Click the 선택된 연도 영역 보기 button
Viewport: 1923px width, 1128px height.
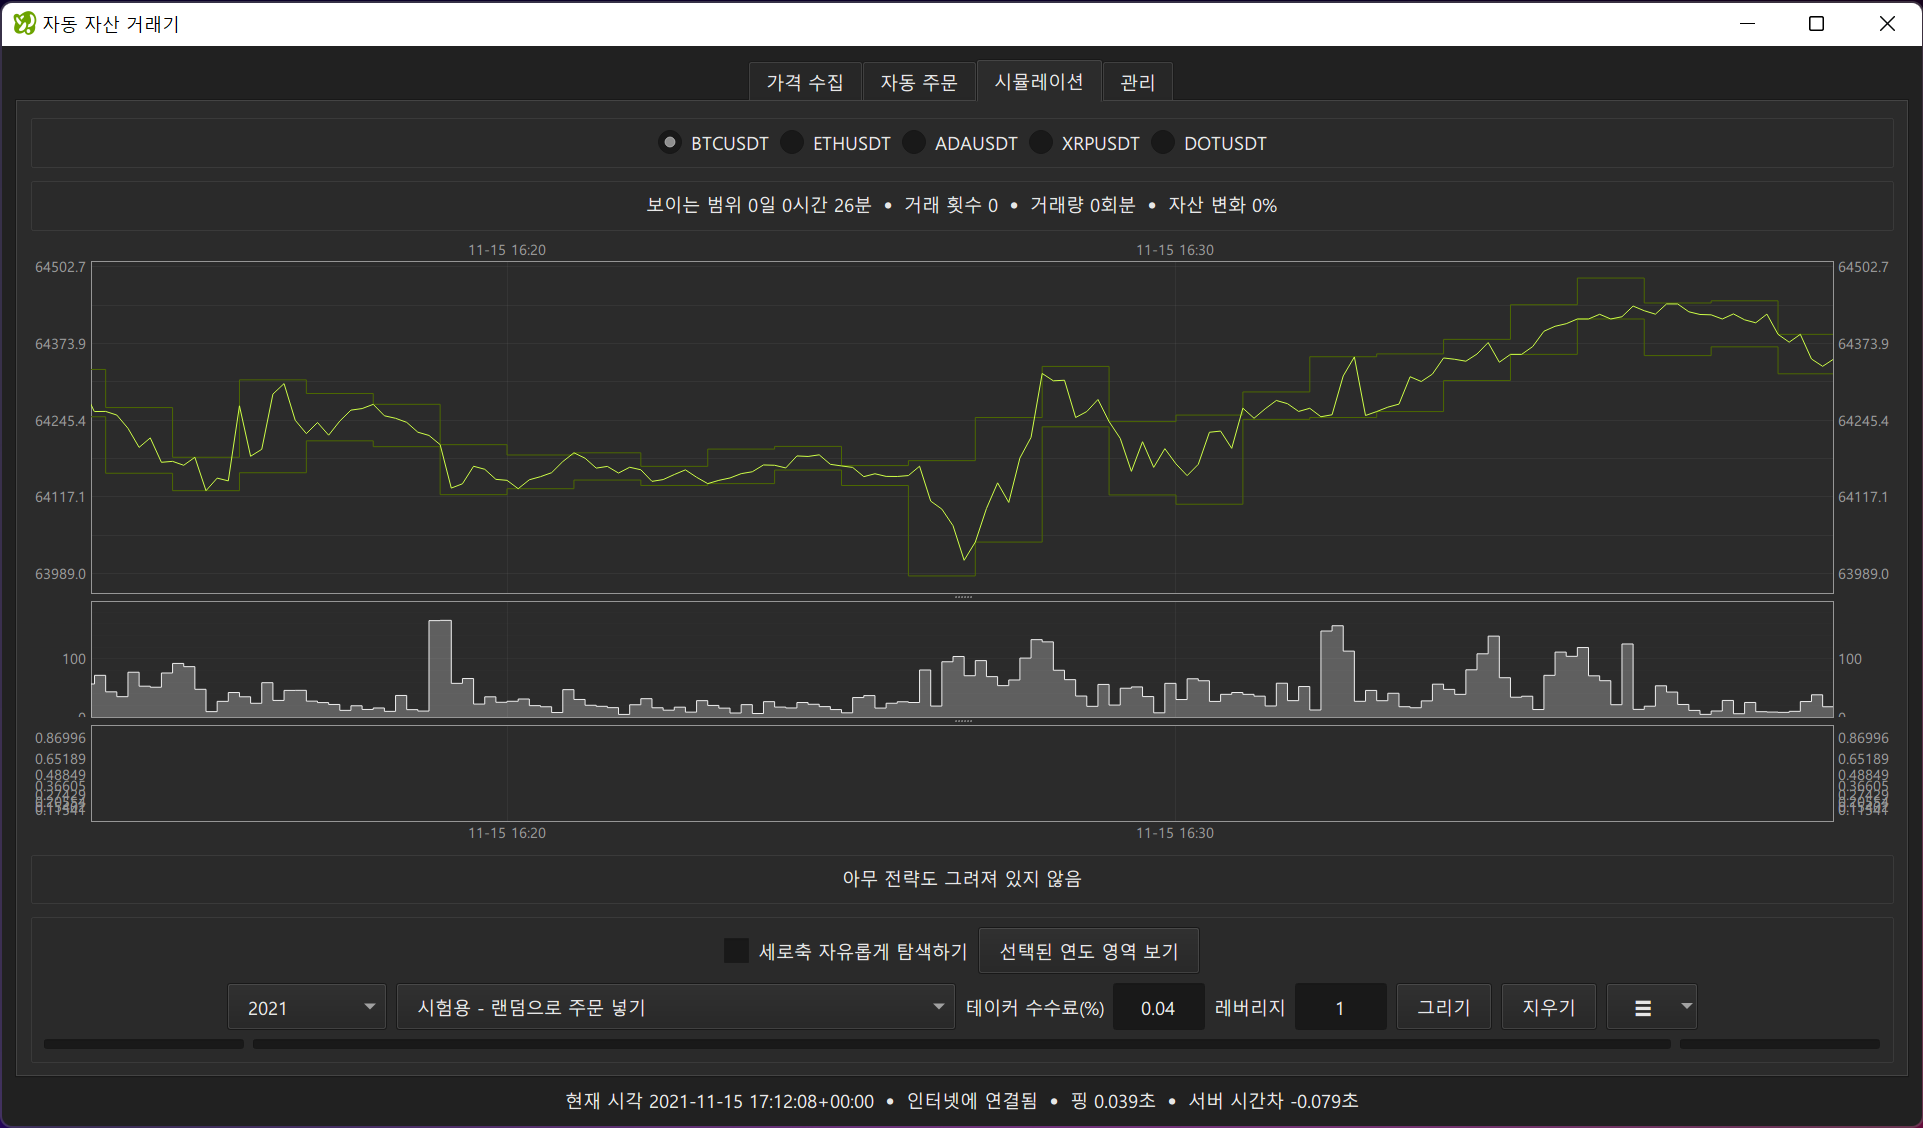point(1088,951)
